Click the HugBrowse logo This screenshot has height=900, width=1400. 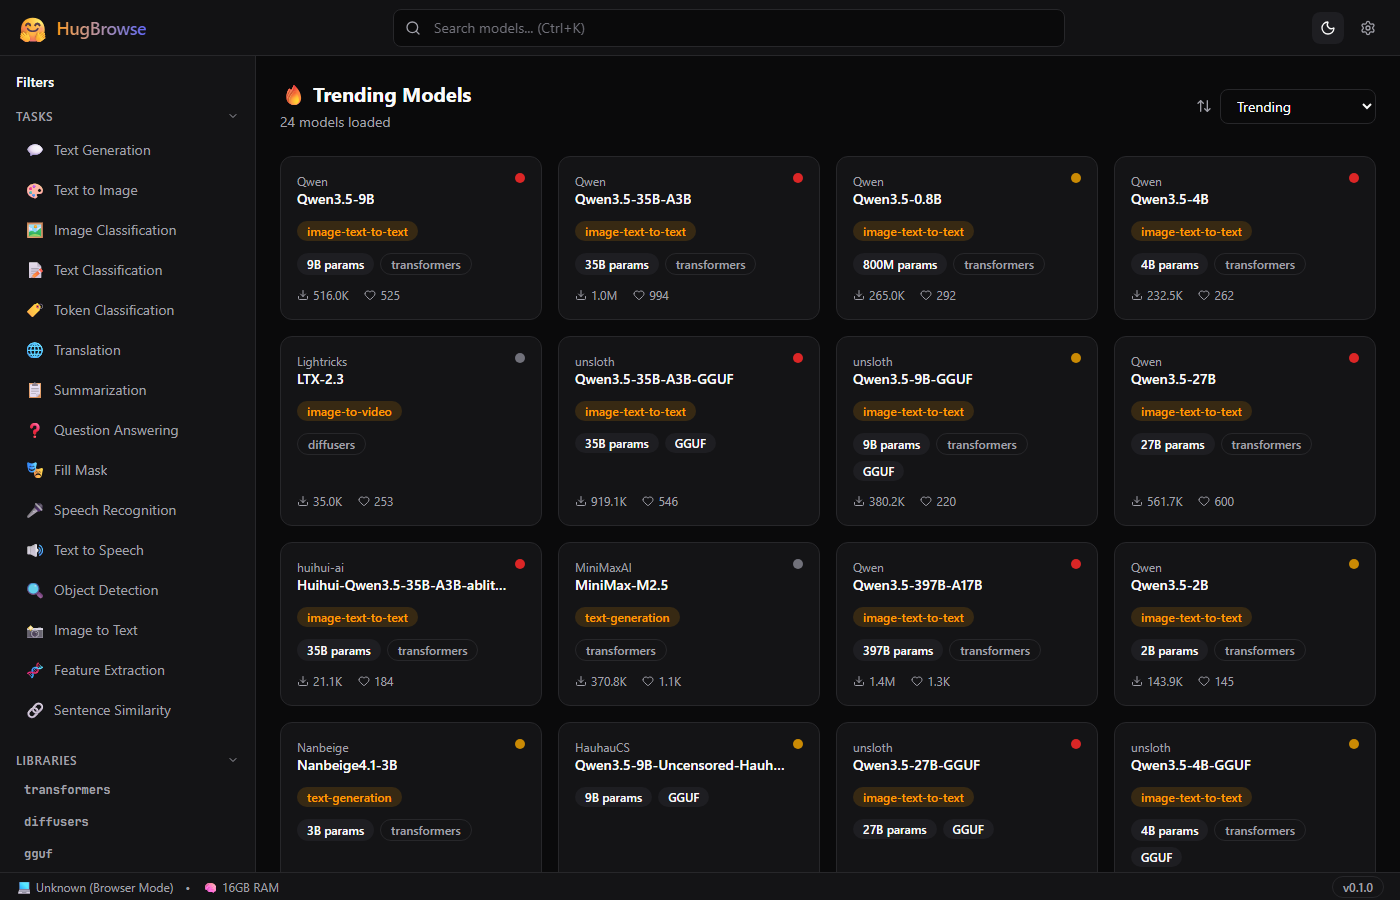[83, 27]
